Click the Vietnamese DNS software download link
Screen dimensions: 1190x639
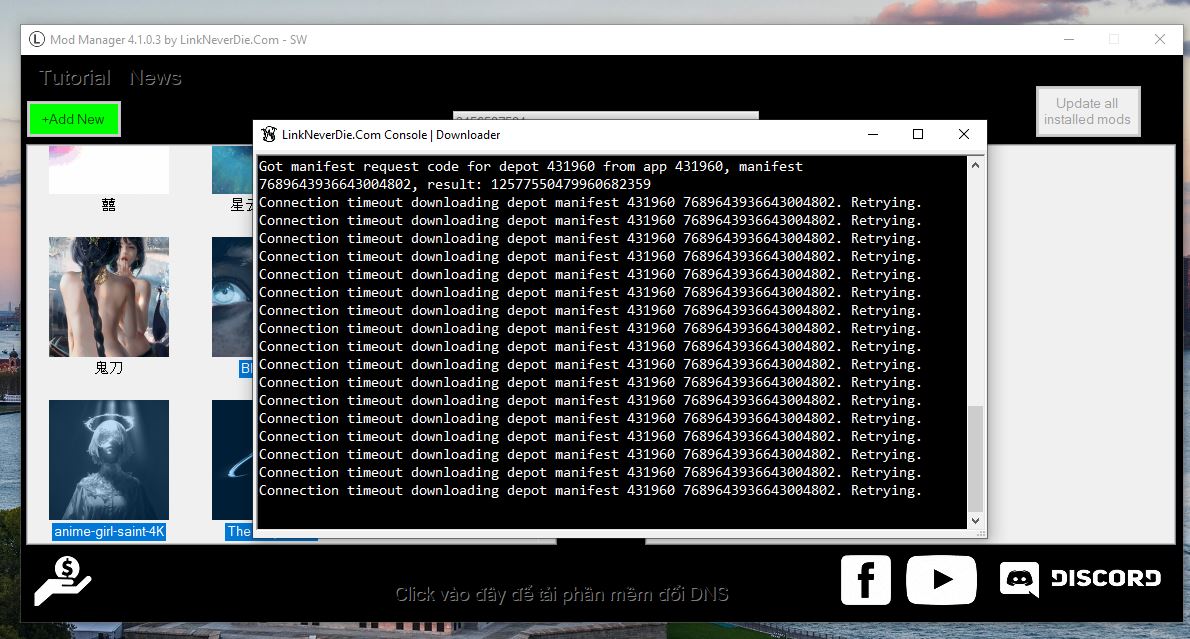(561, 594)
